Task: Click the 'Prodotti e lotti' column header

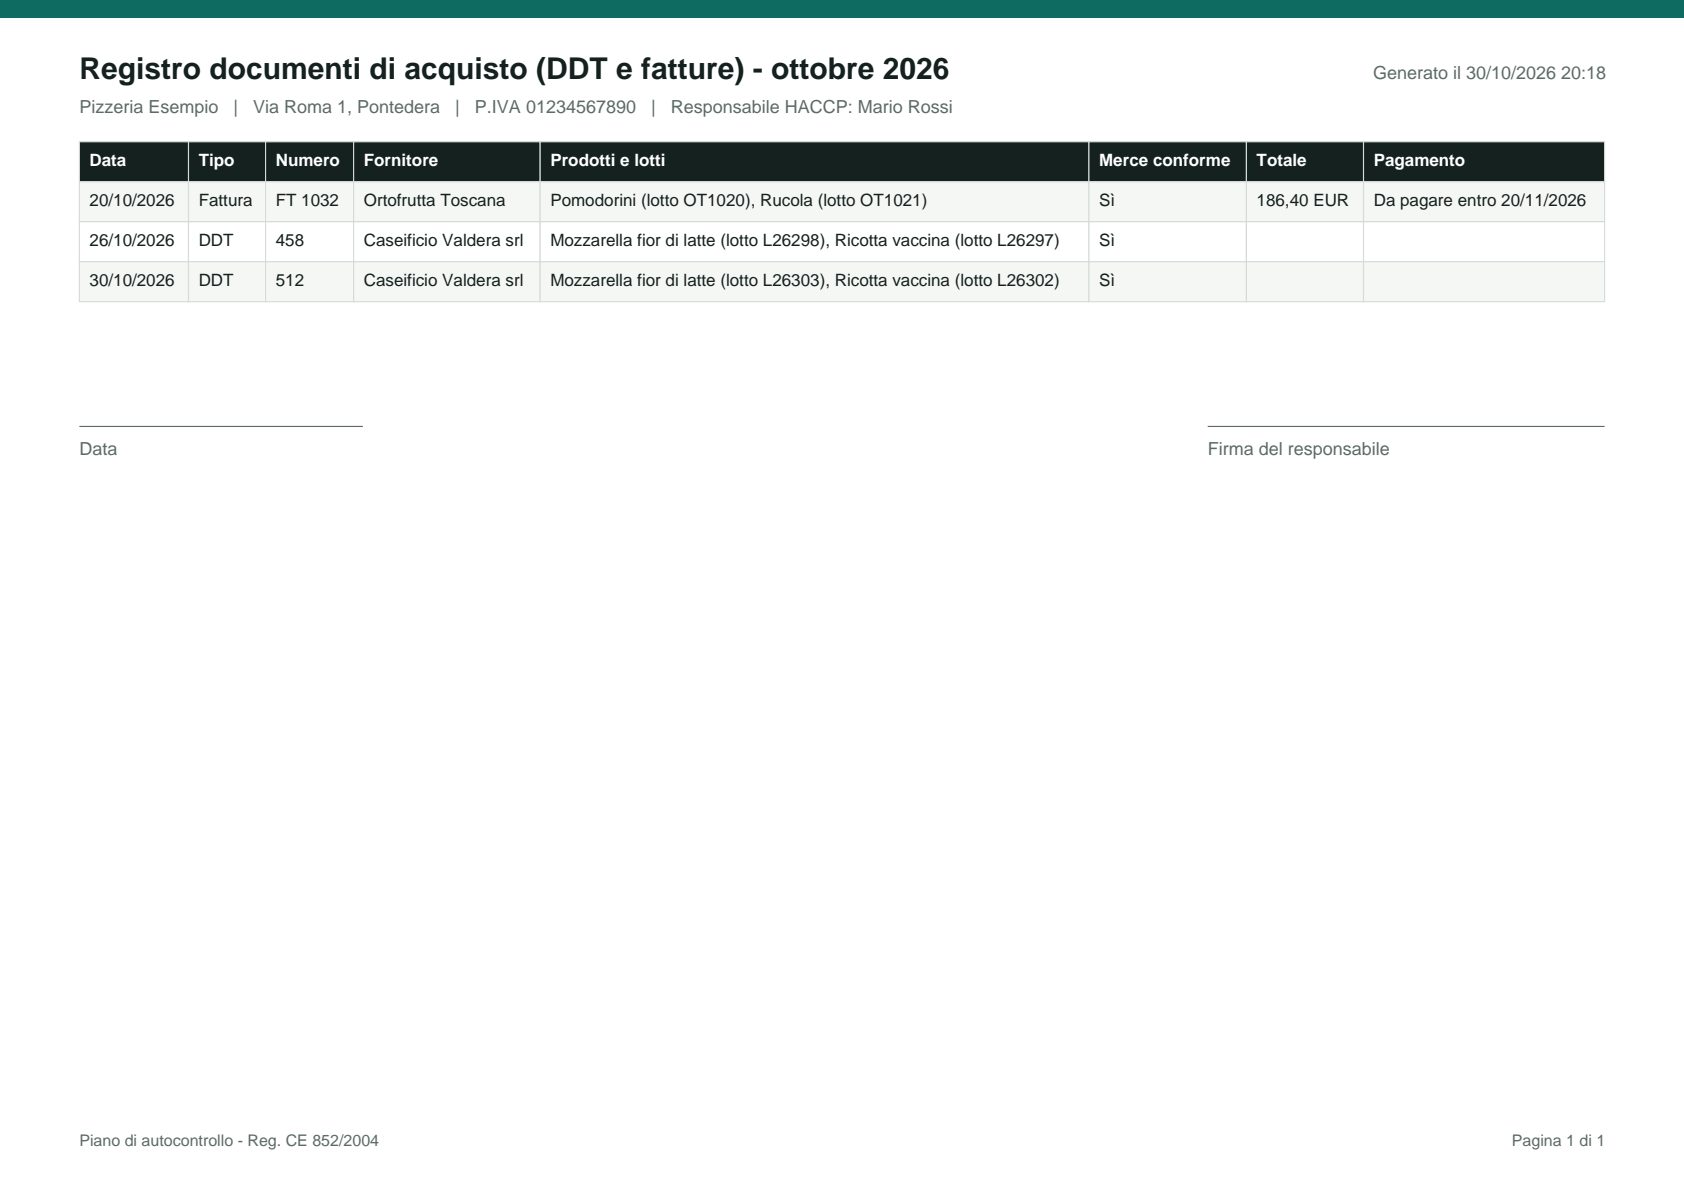Action: click(x=814, y=161)
